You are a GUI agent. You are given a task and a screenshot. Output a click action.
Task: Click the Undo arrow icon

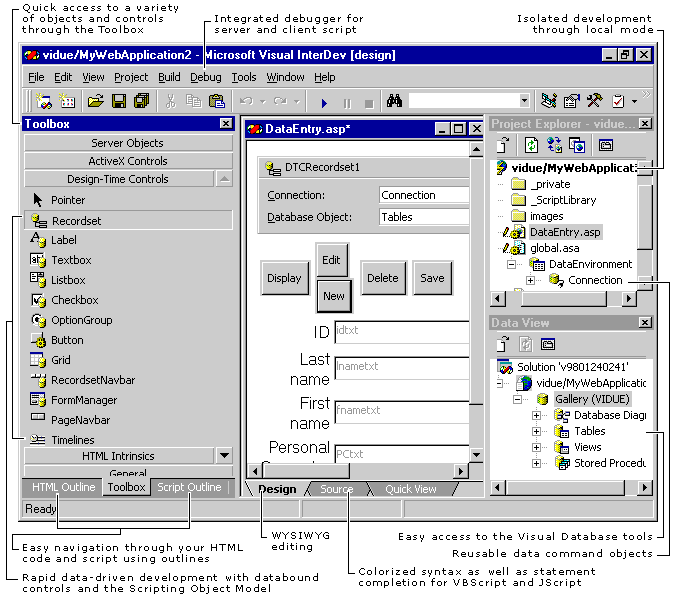coord(246,101)
